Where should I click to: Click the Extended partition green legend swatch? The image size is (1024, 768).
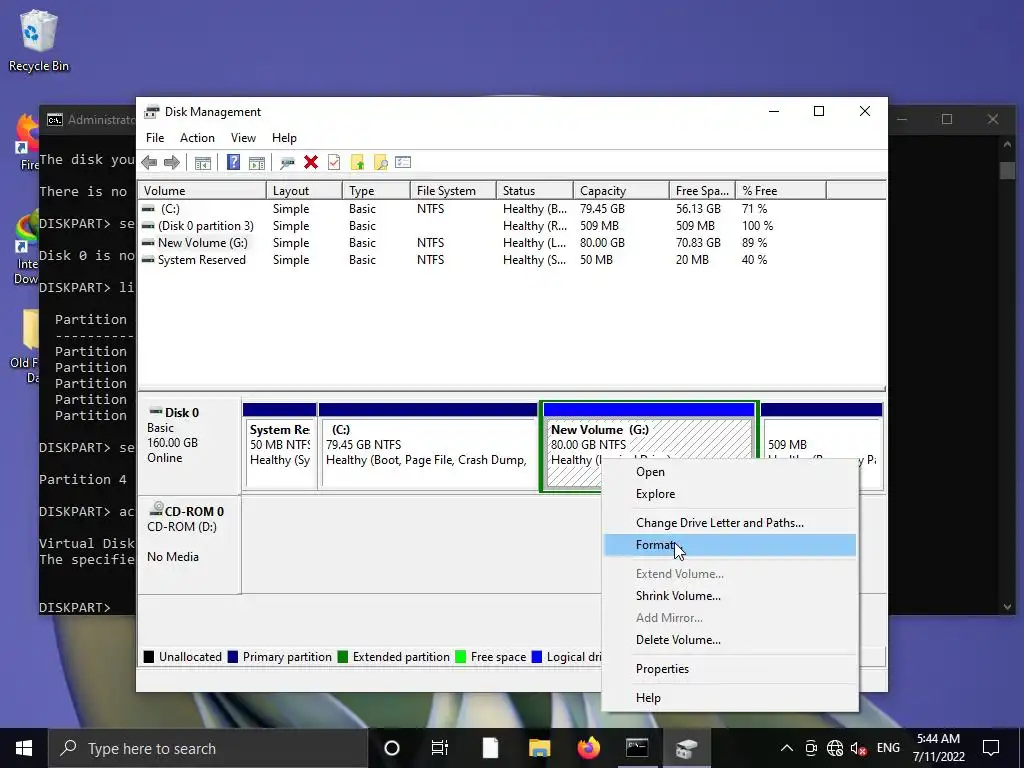click(x=343, y=657)
